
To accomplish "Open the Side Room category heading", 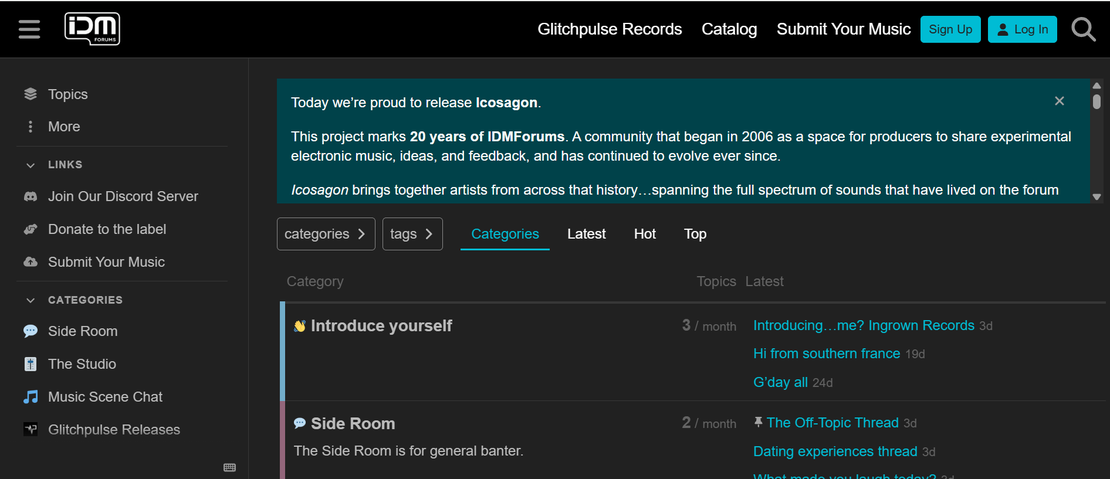I will coord(353,423).
